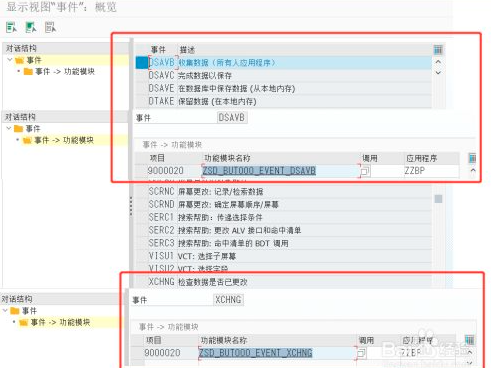Open table settings icon beside 应用程序 column header

(x=472, y=158)
